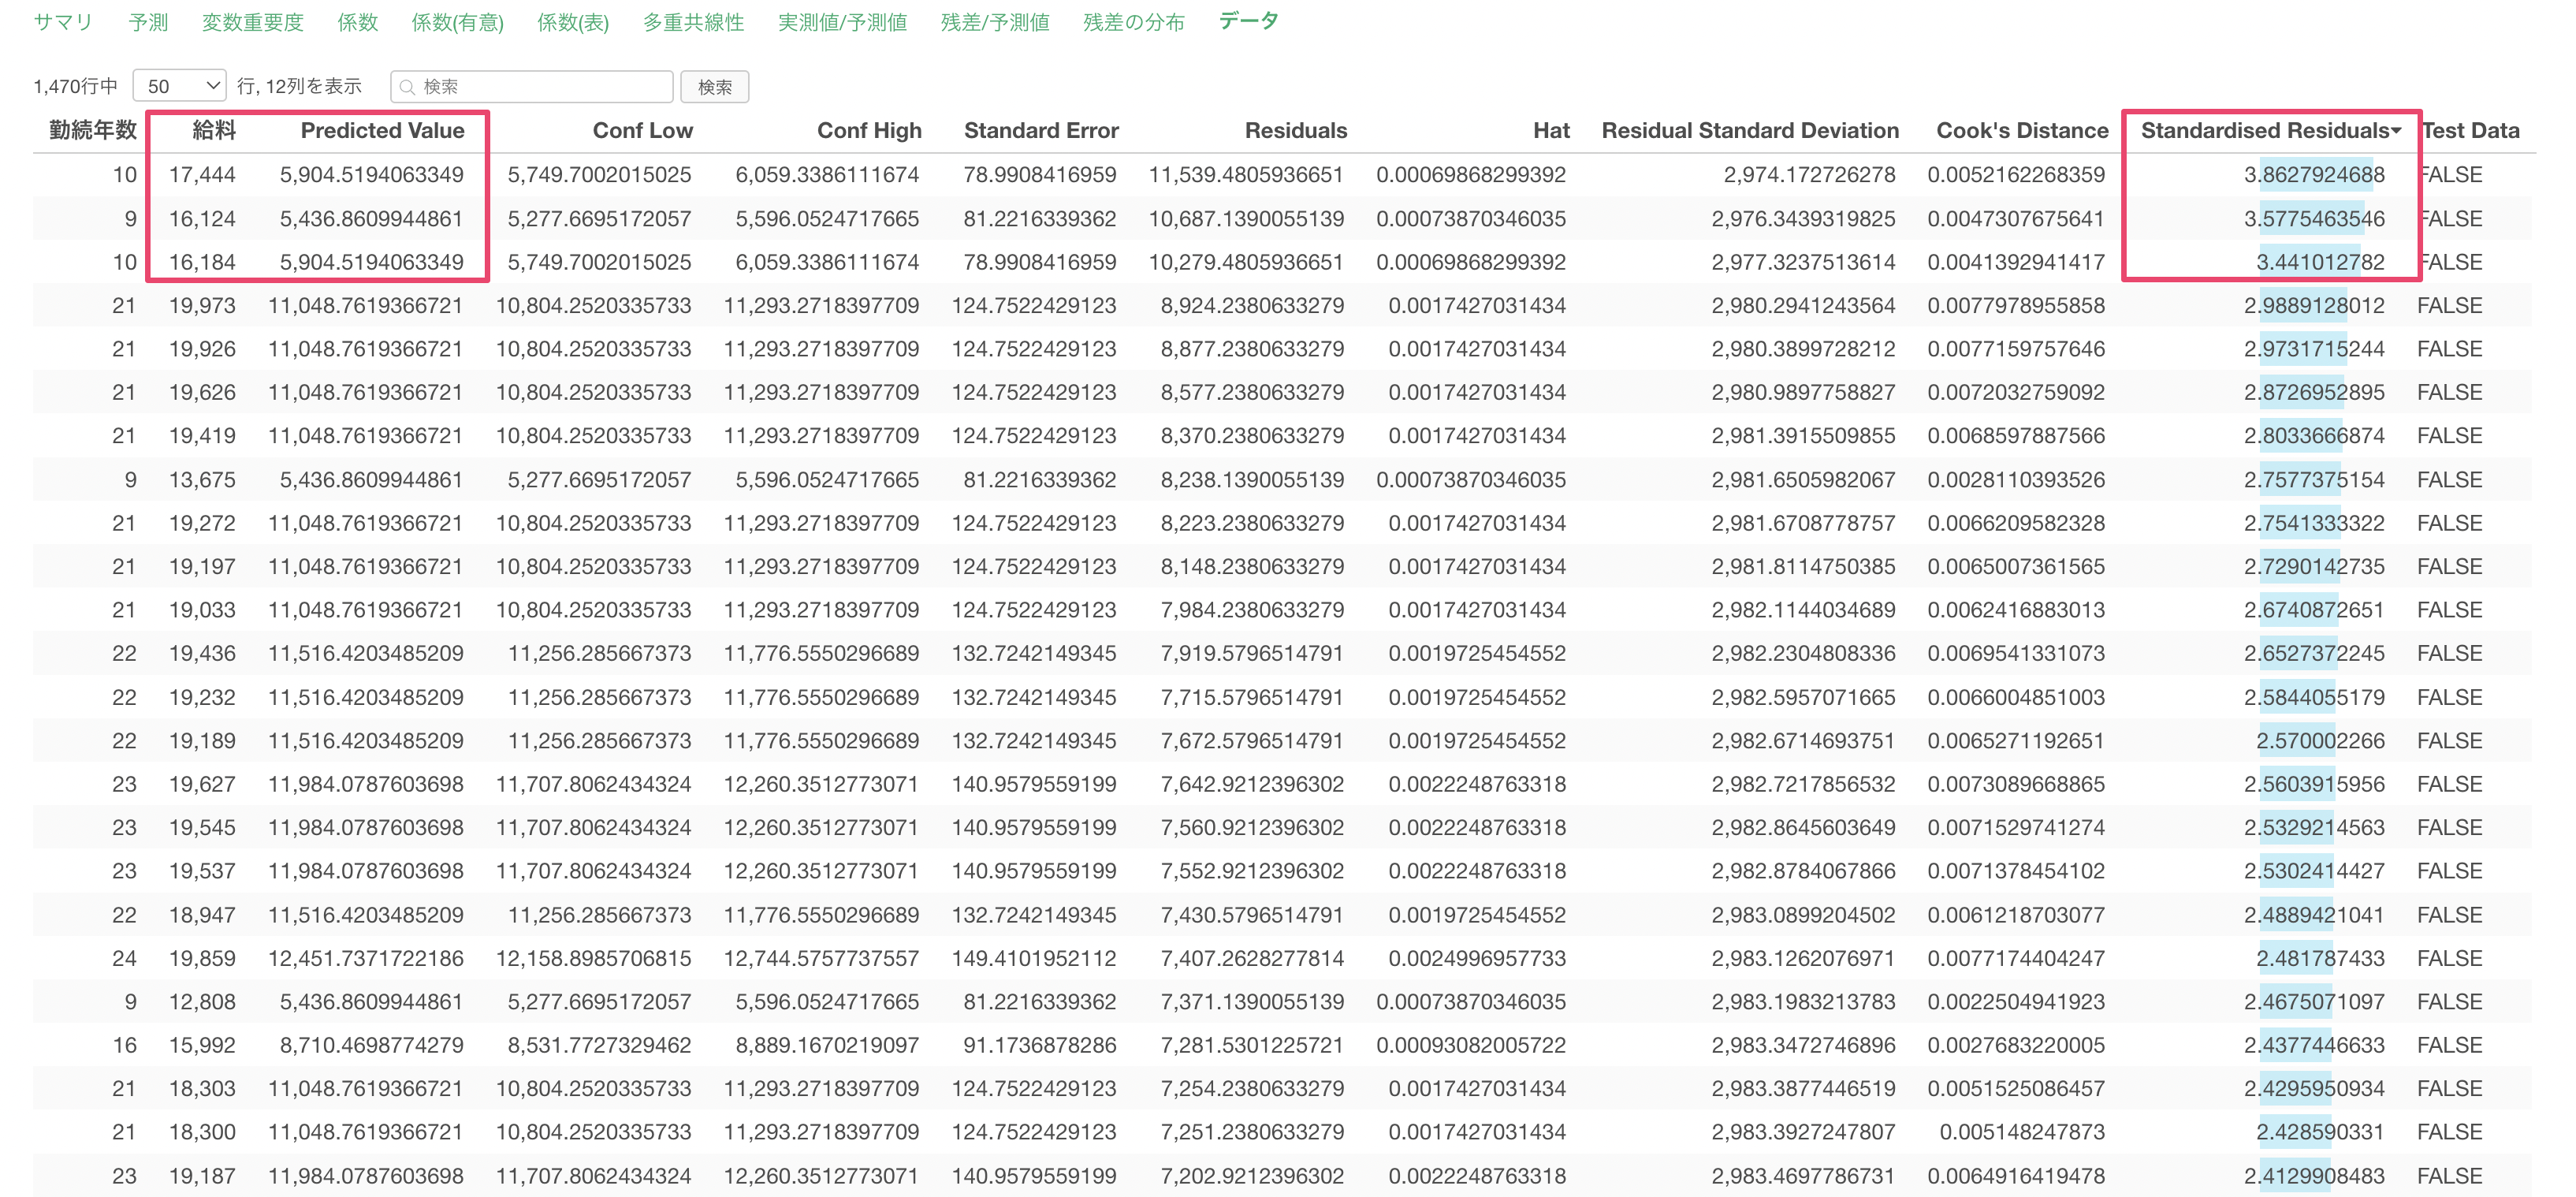Sort by Conf Low column header
This screenshot has width=2576, height=1197.
tap(642, 130)
